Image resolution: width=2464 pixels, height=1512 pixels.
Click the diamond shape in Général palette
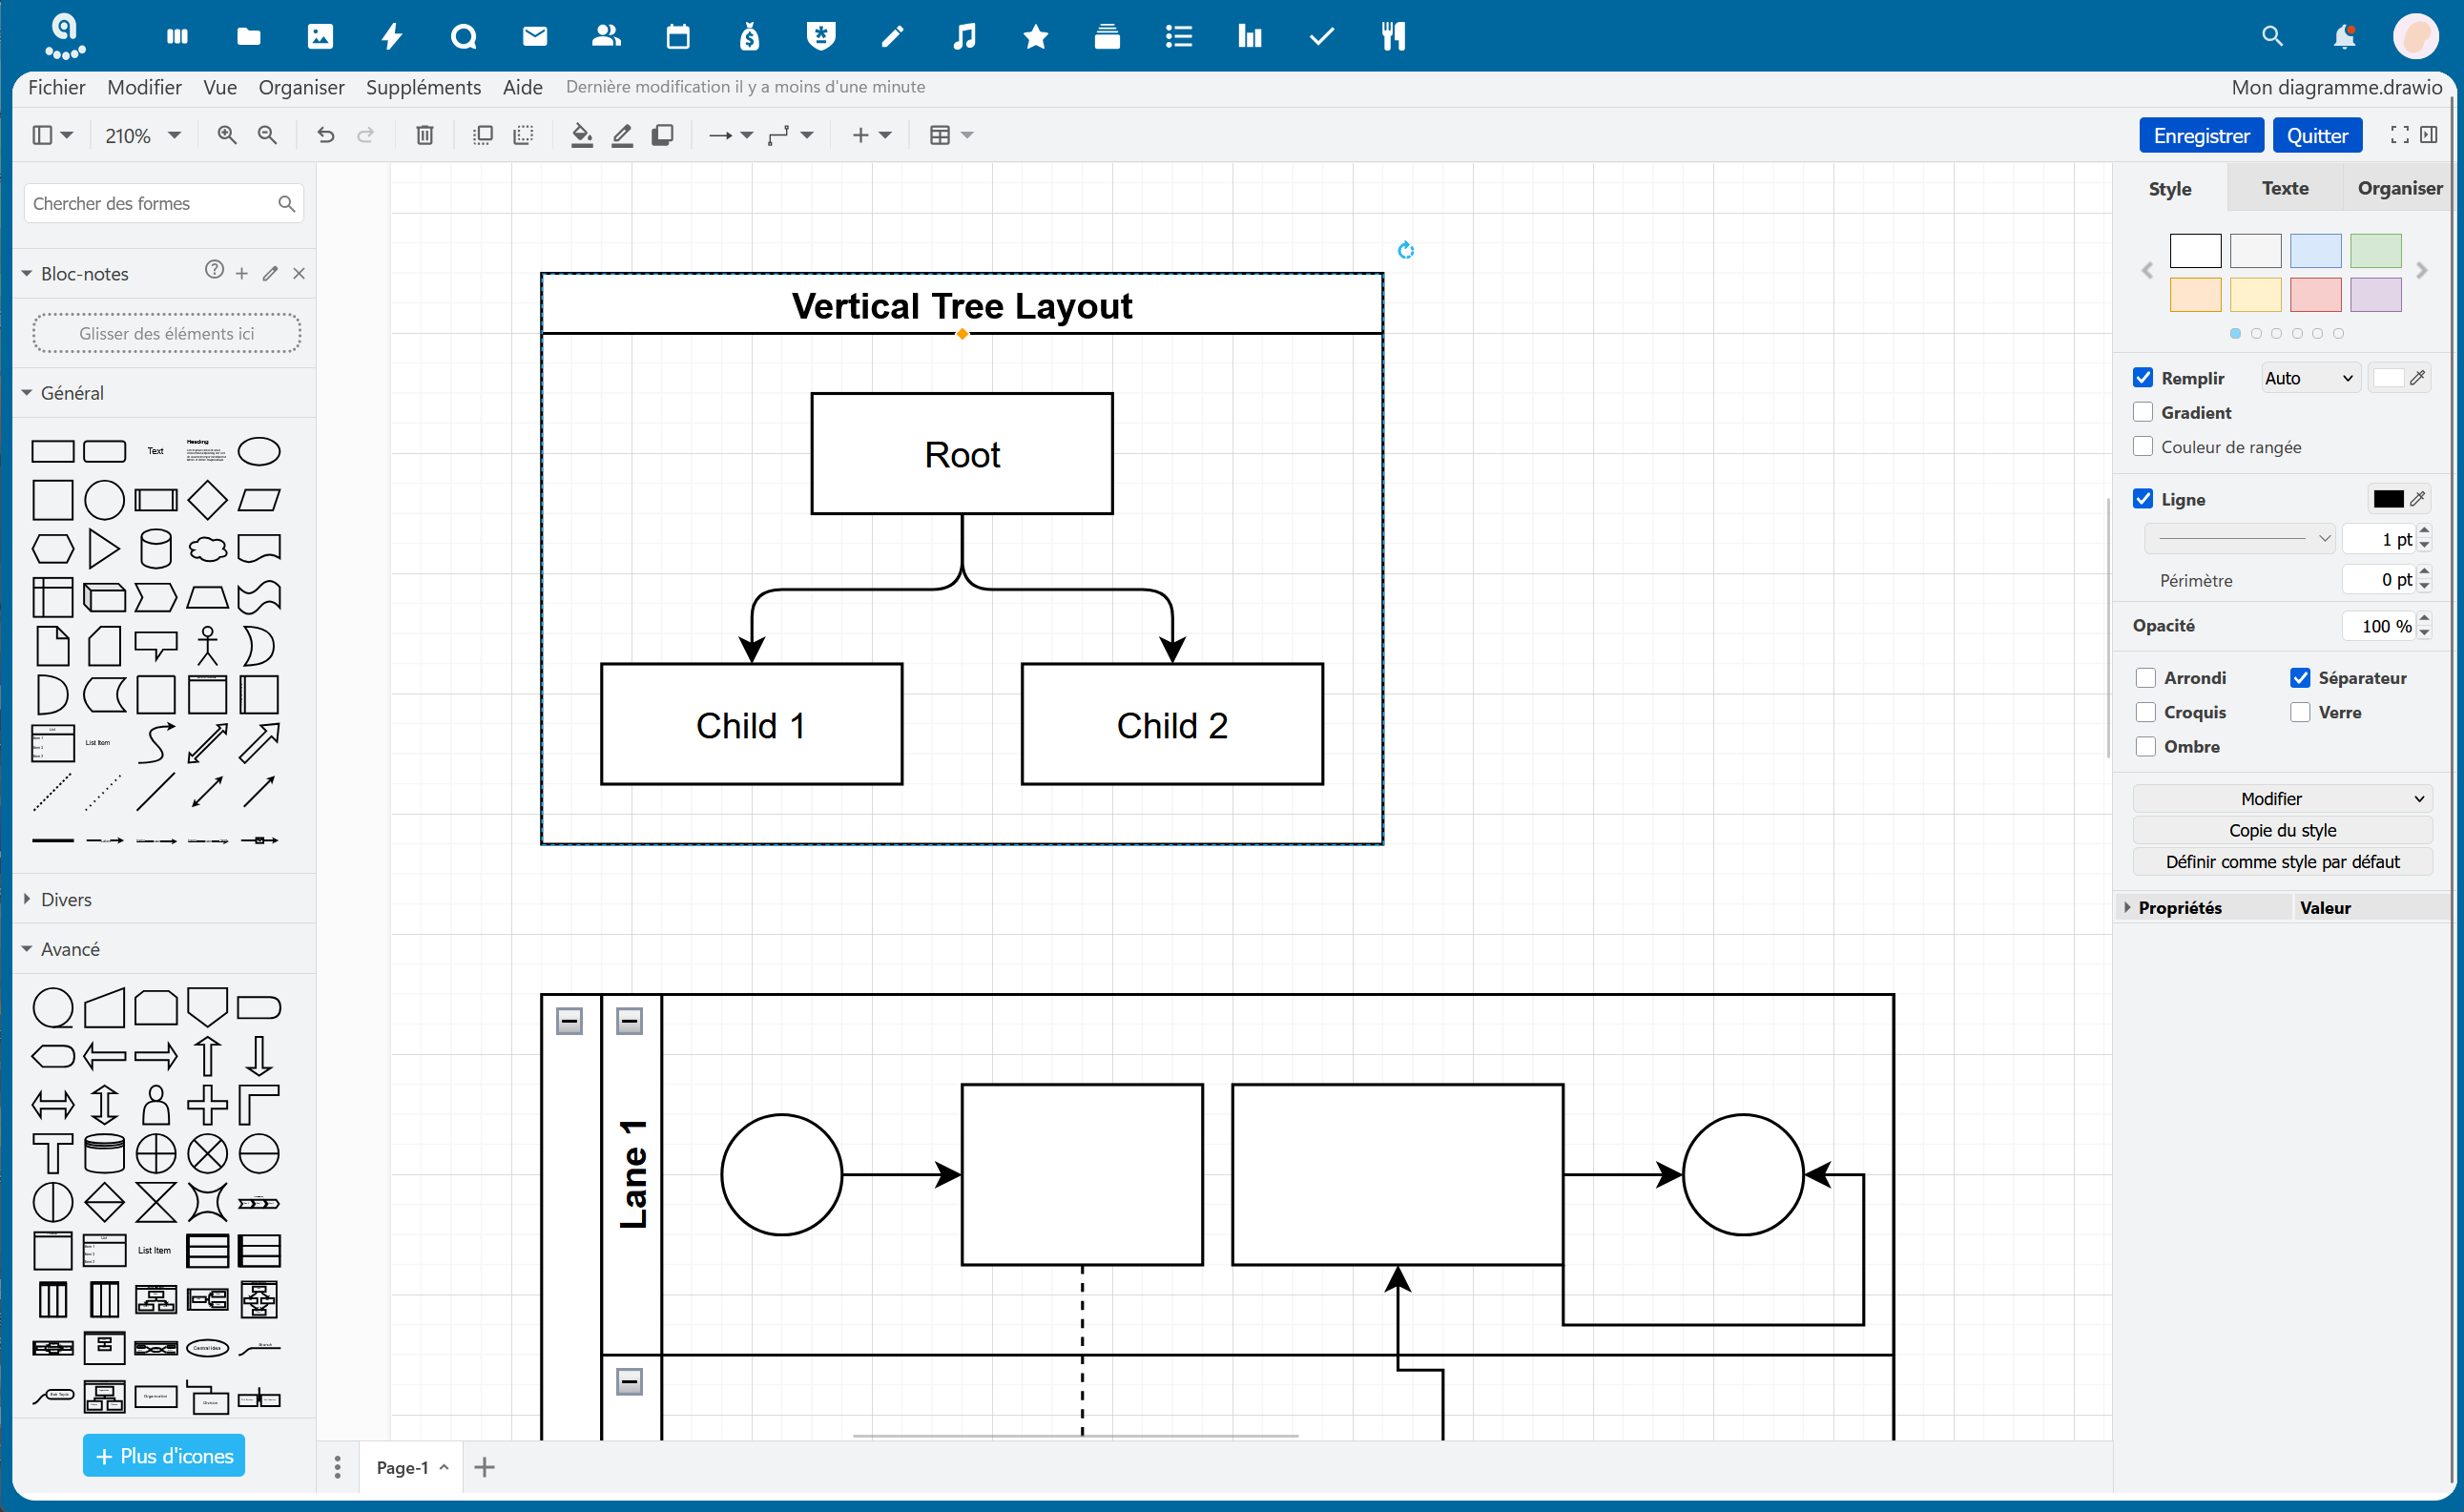(x=207, y=500)
